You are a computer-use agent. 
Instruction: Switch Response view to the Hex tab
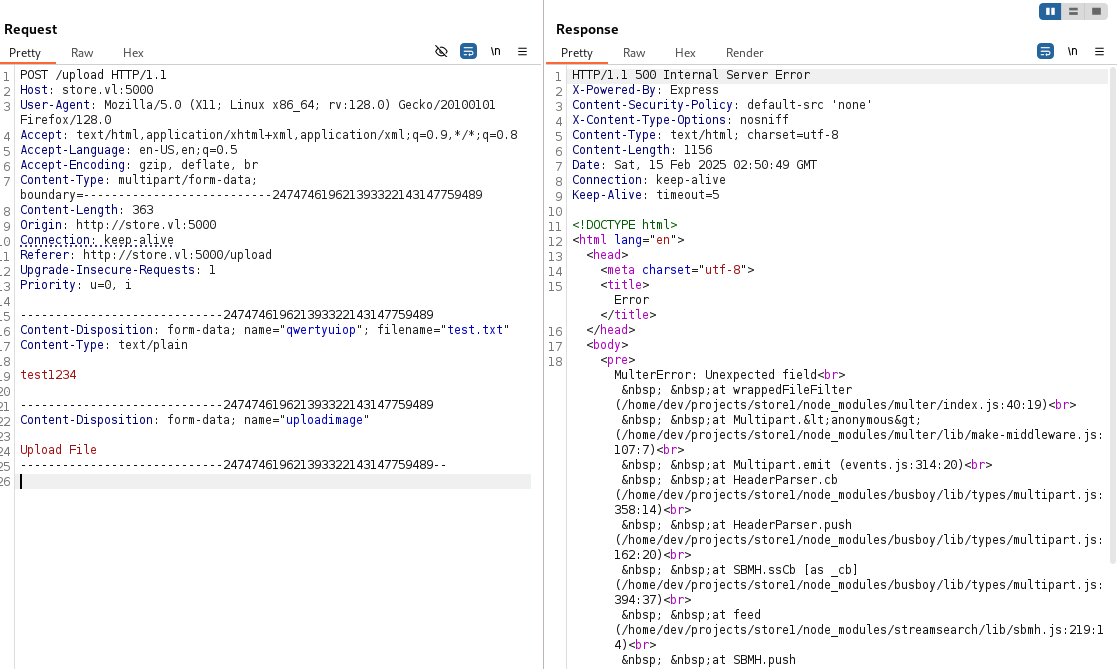click(x=685, y=53)
